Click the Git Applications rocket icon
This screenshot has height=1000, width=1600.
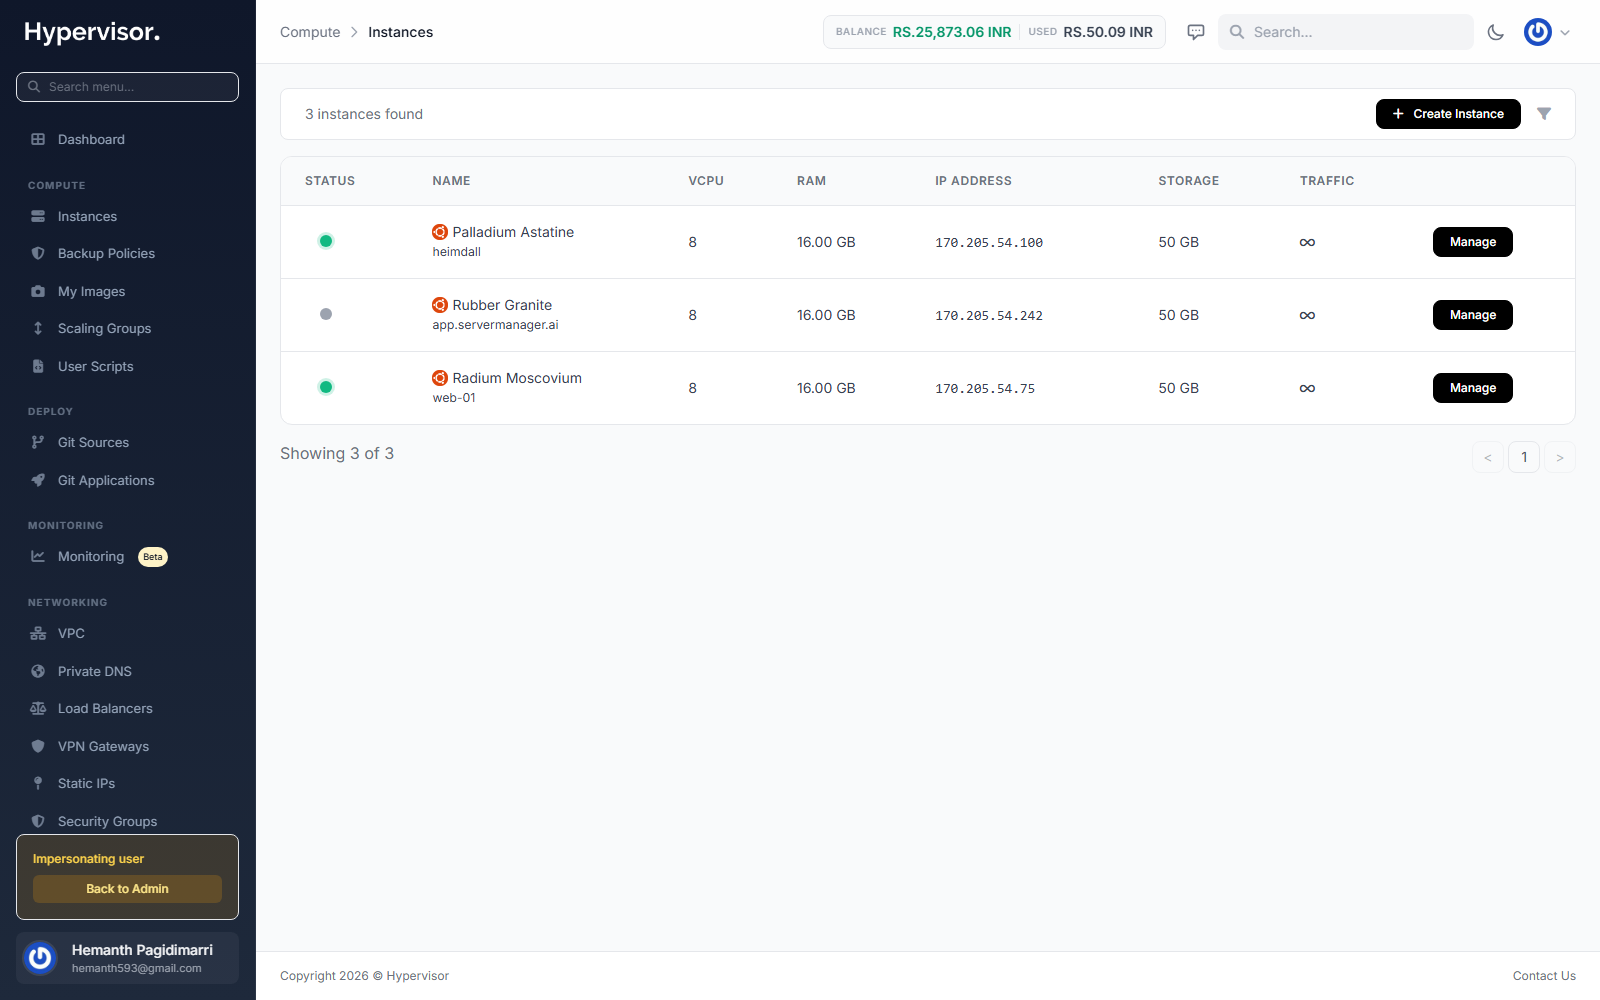(38, 480)
